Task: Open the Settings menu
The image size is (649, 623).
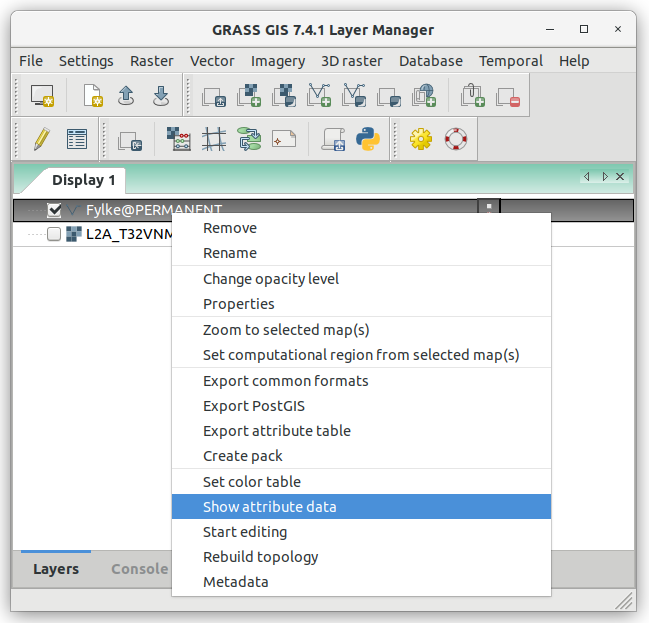Action: (x=86, y=61)
